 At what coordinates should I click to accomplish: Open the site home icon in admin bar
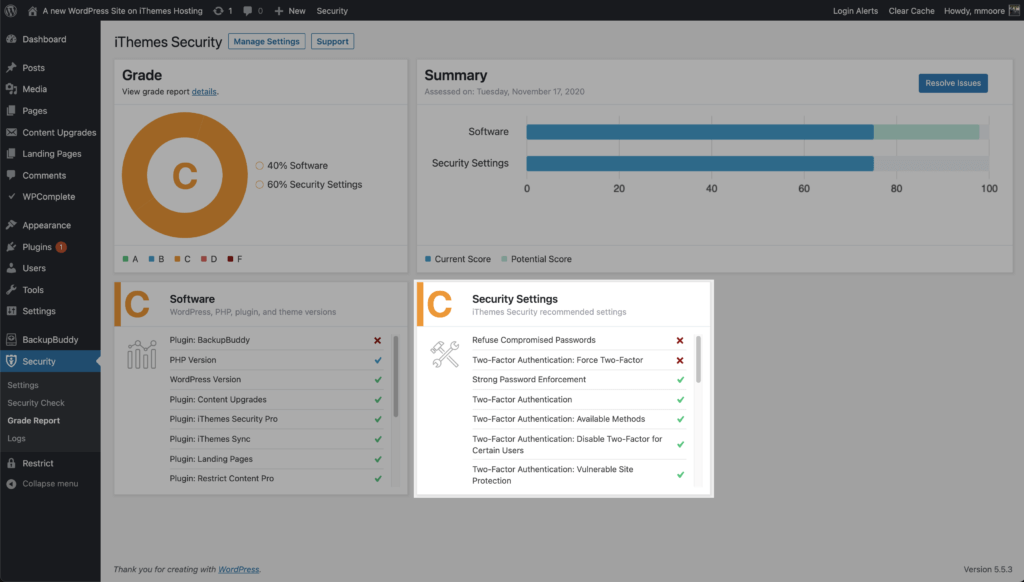(x=32, y=10)
